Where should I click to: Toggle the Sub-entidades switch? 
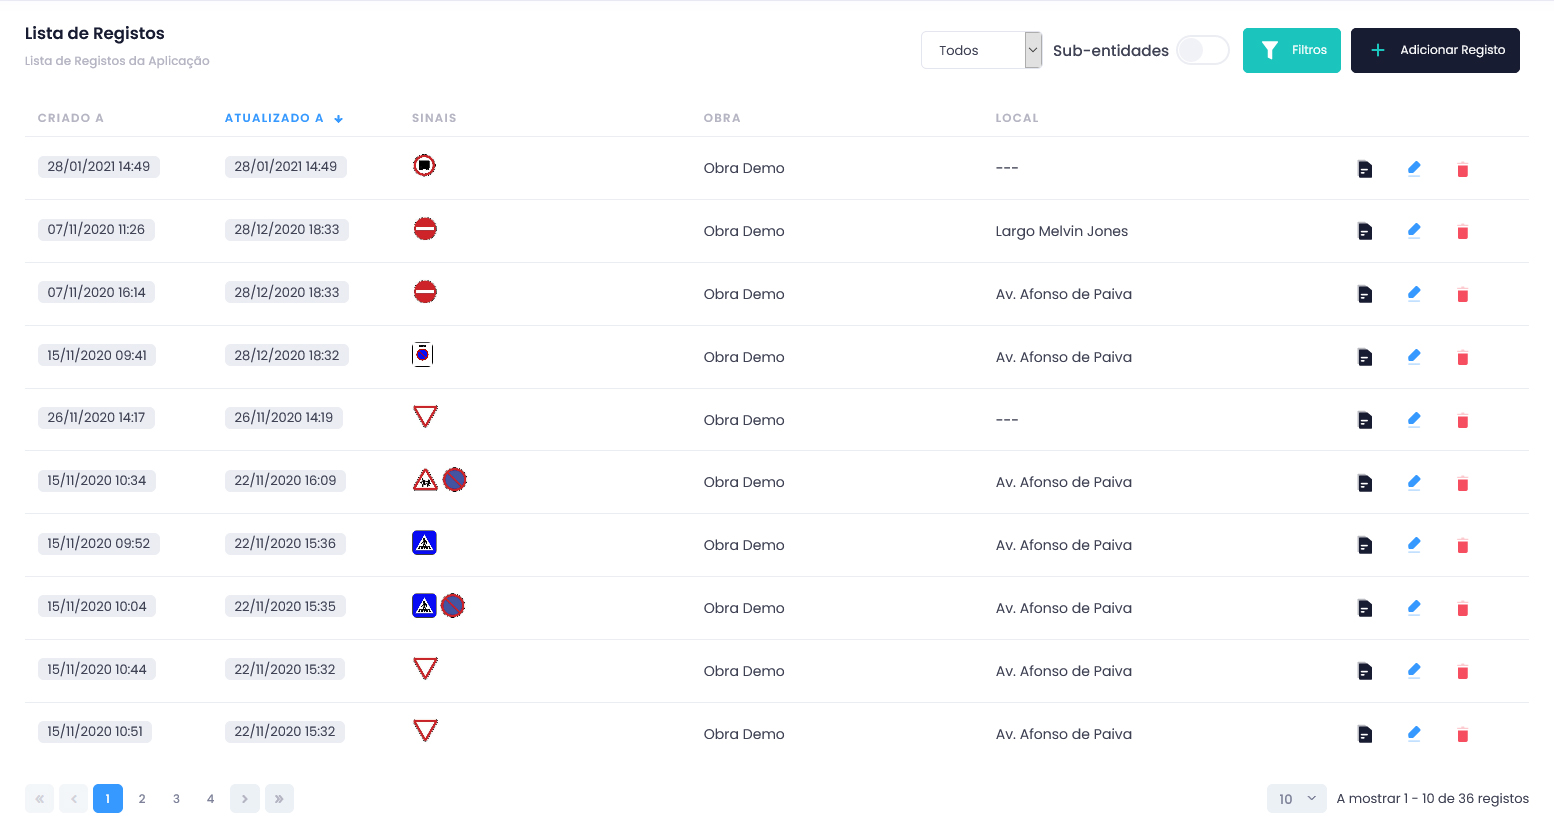coord(1202,50)
